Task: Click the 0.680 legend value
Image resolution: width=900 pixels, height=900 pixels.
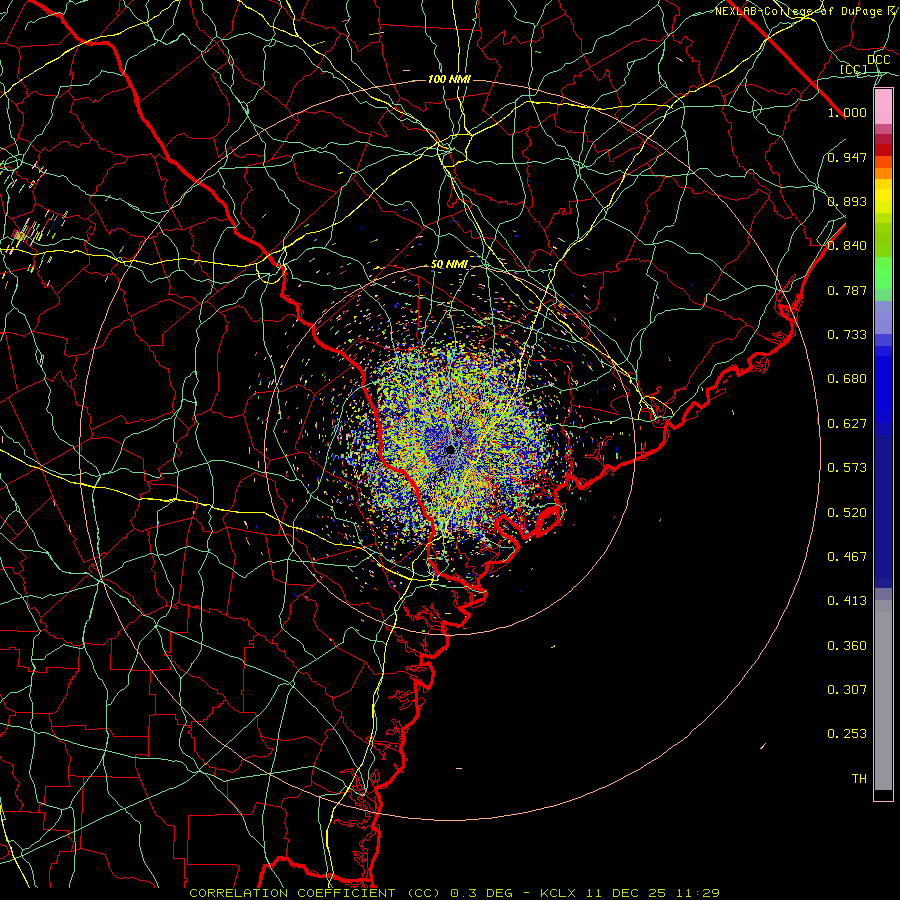Action: point(847,379)
